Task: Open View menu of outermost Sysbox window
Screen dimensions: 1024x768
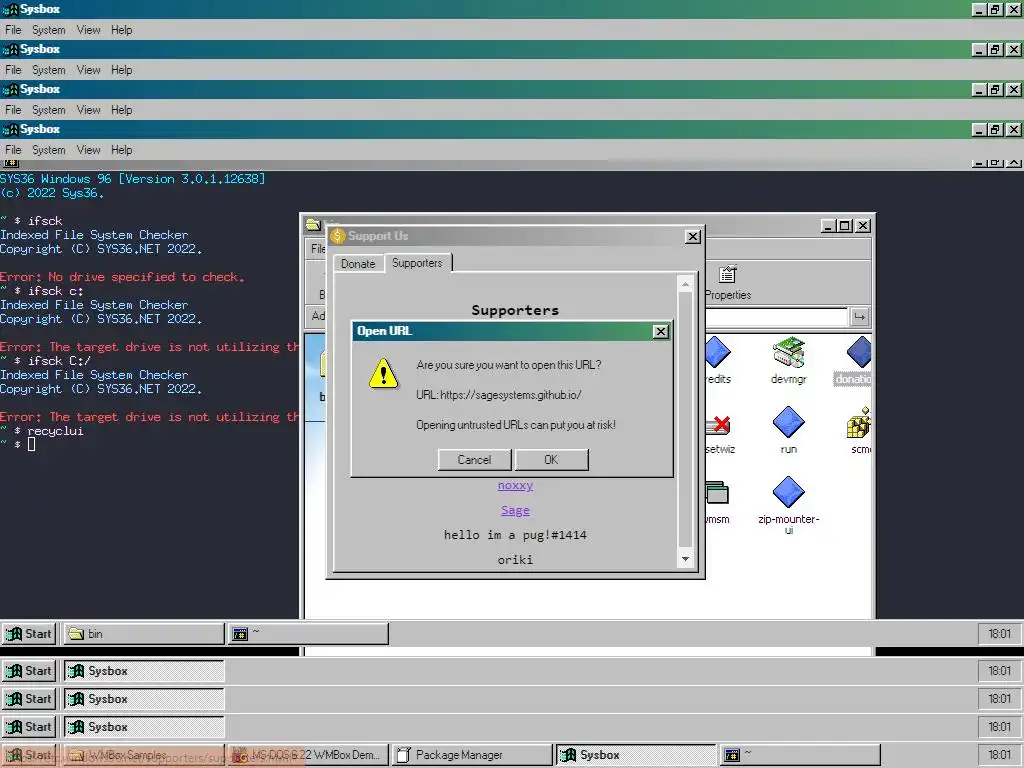Action: pyautogui.click(x=88, y=30)
